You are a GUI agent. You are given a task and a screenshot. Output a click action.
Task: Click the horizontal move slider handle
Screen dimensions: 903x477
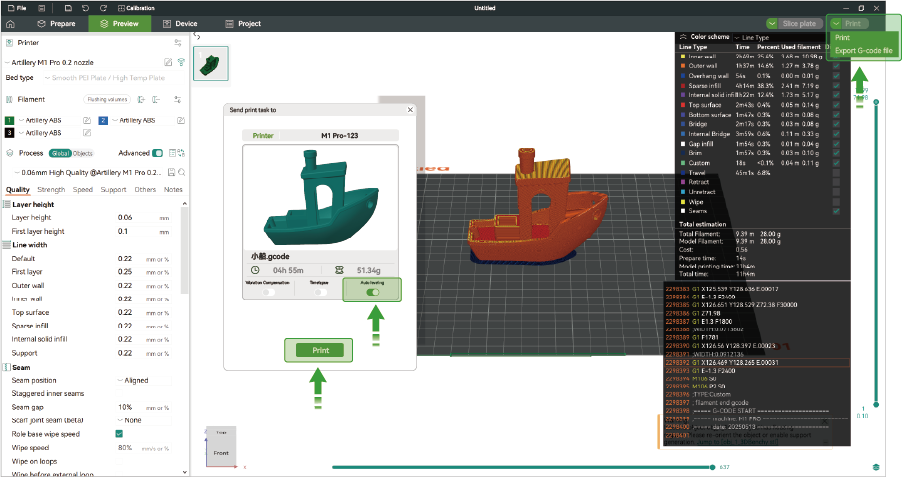(x=712, y=467)
